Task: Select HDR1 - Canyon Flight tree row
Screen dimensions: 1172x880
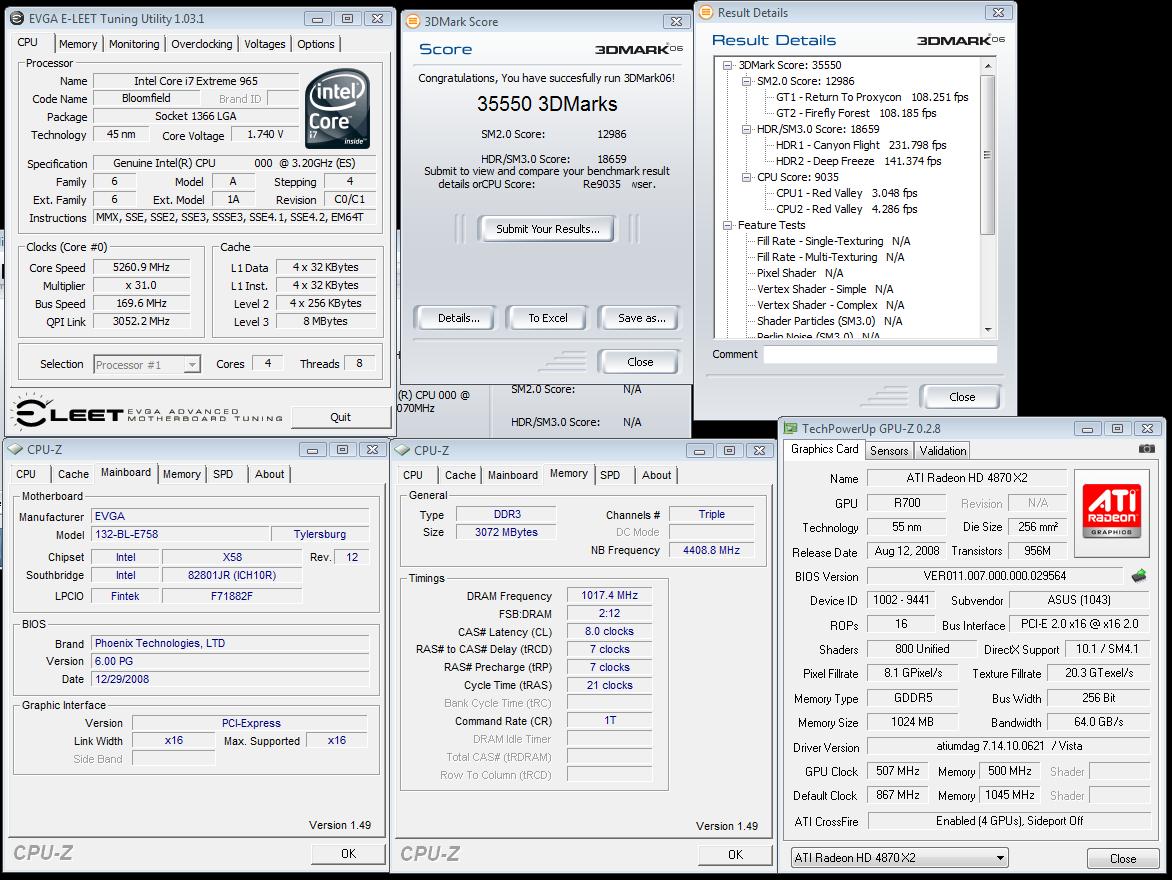Action: [861, 145]
